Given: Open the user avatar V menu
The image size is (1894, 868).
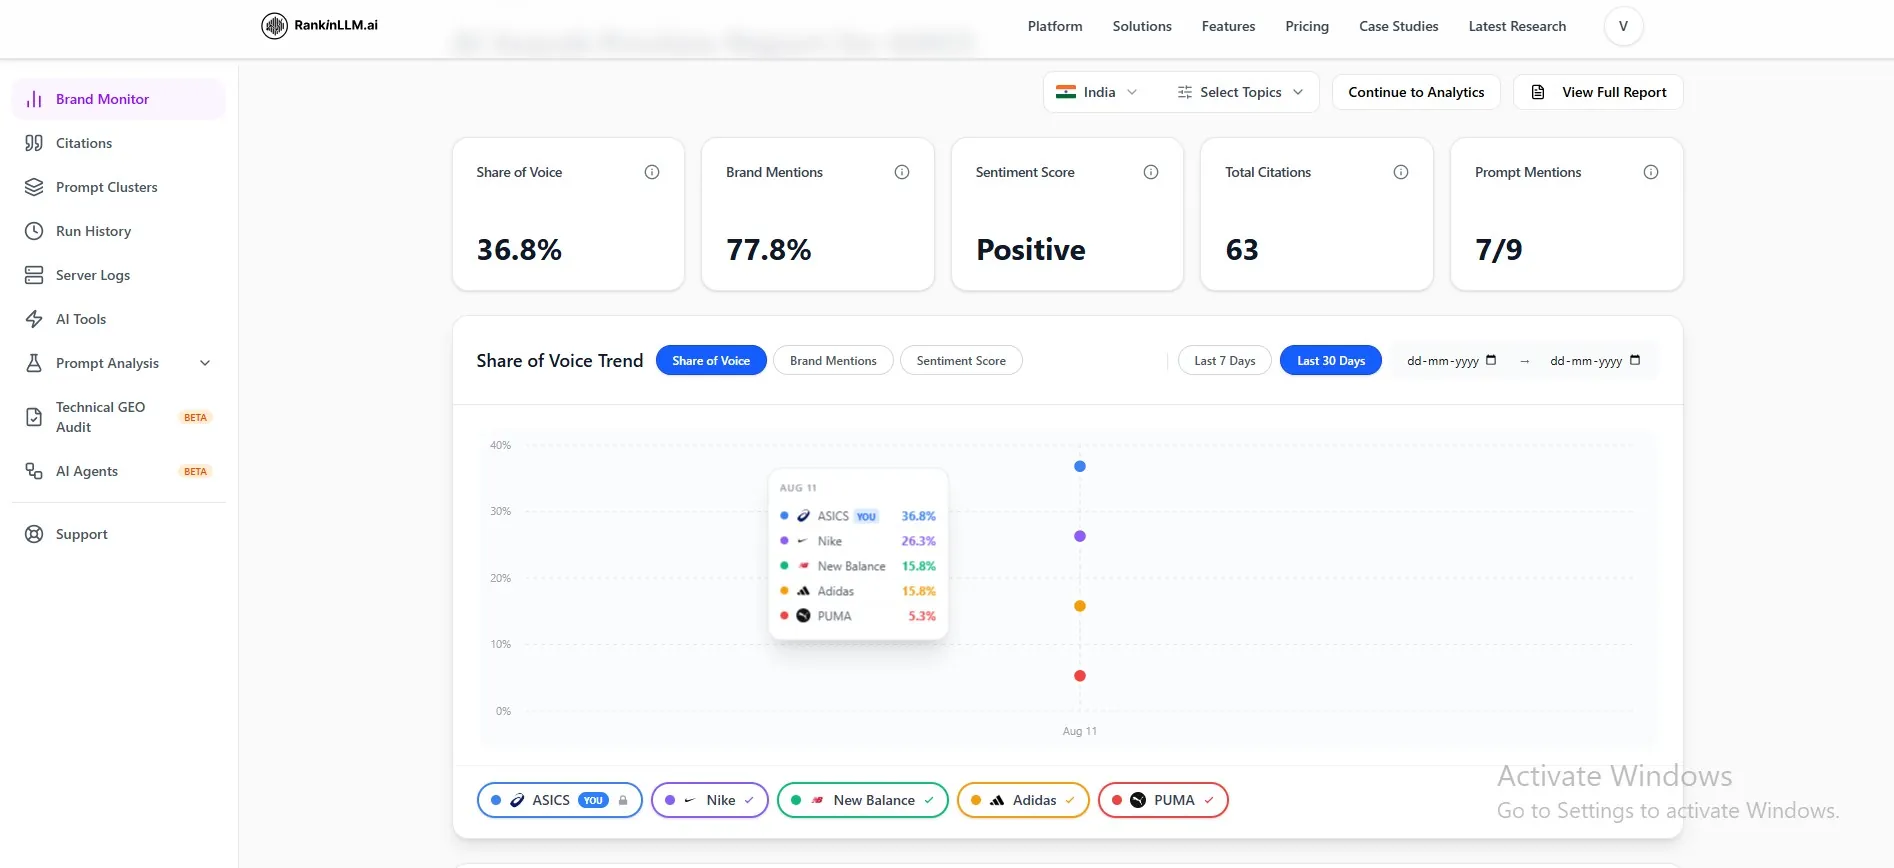Looking at the screenshot, I should pyautogui.click(x=1623, y=26).
